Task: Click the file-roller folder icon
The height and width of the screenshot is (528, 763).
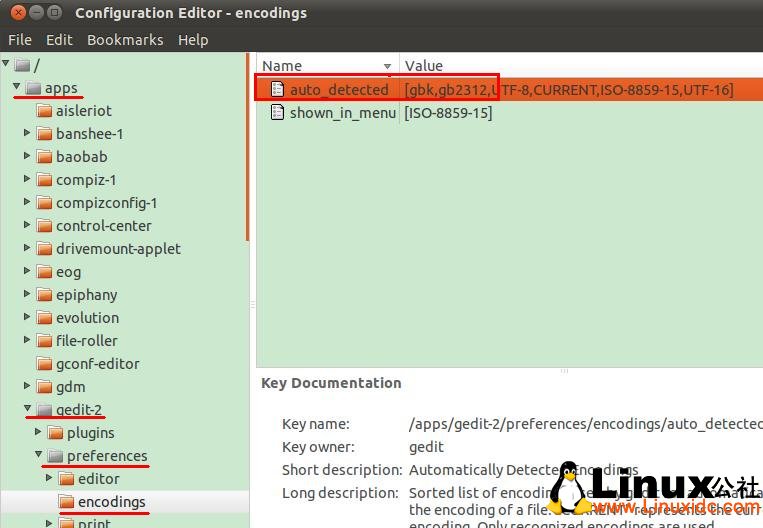Action: (x=44, y=341)
